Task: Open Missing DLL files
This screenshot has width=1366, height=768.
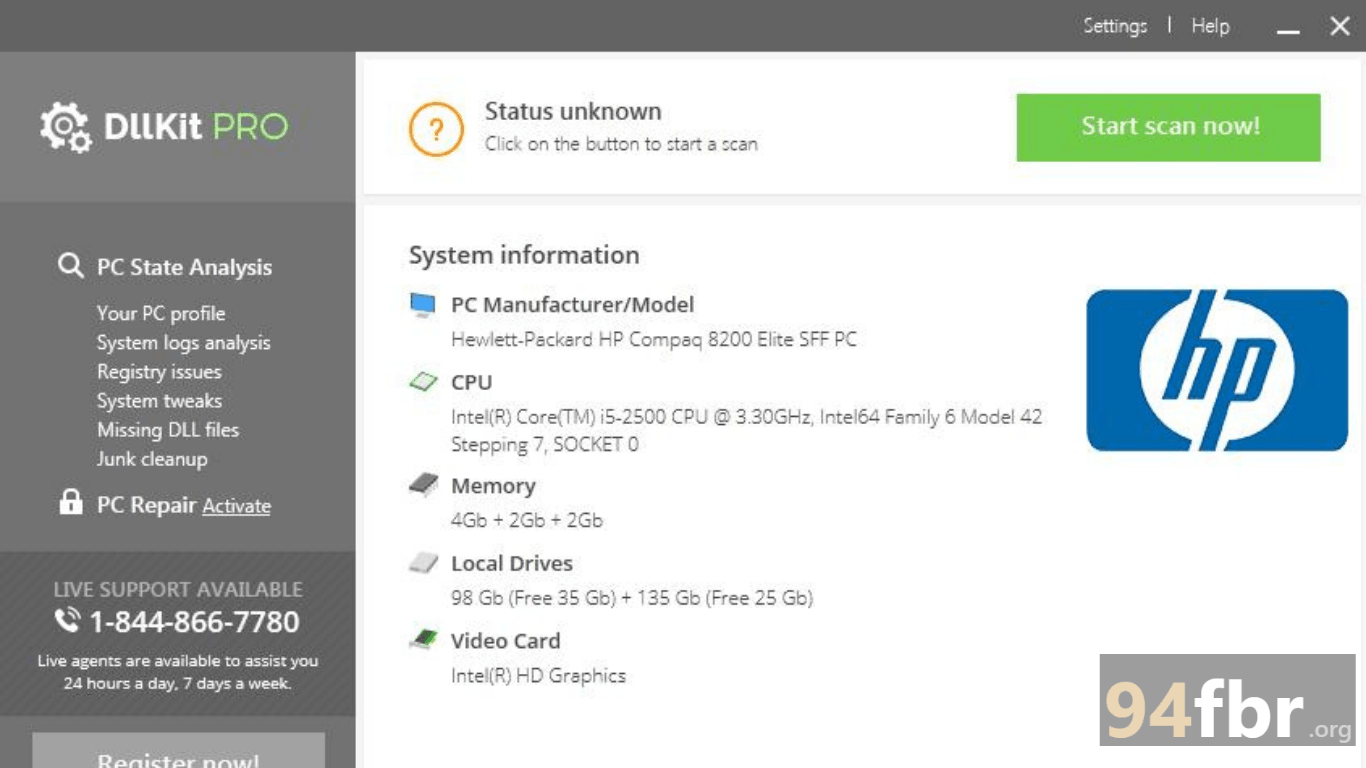Action: click(x=168, y=430)
